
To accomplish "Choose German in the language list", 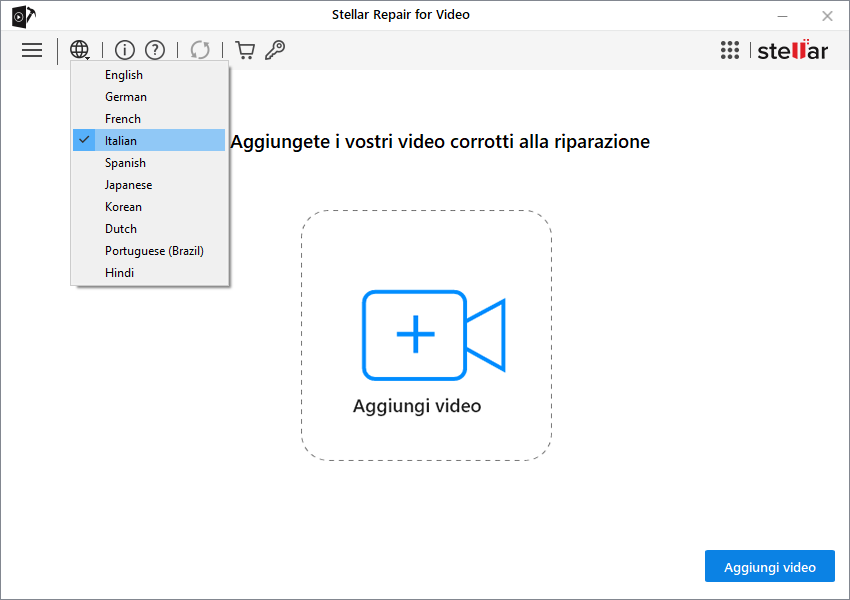I will click(x=149, y=96).
